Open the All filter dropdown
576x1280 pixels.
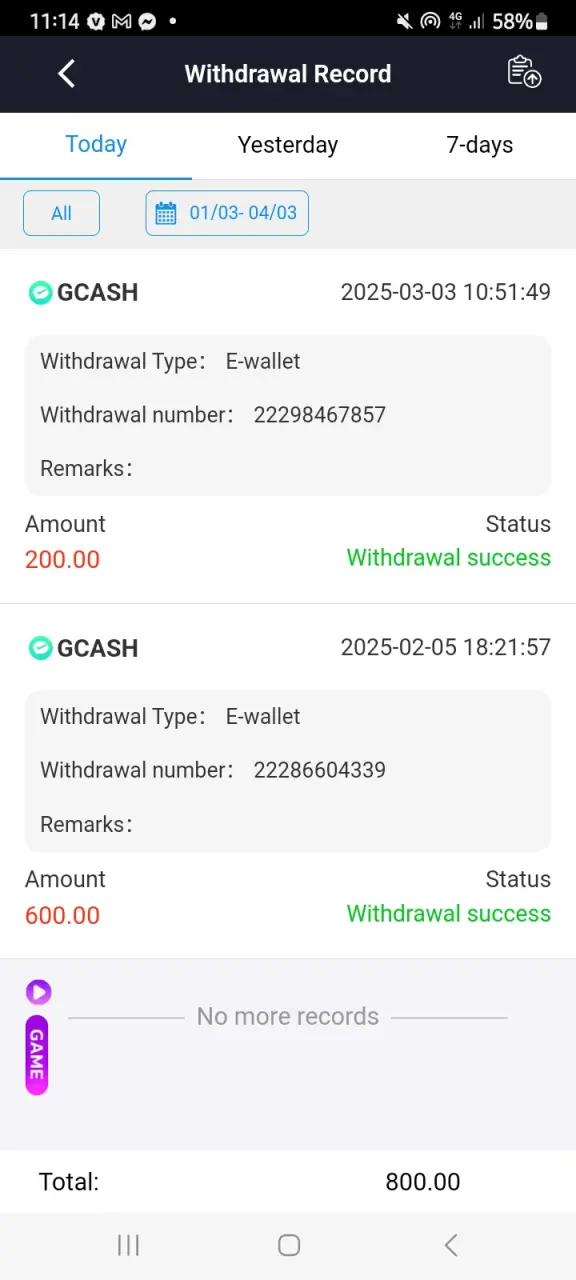(x=62, y=213)
